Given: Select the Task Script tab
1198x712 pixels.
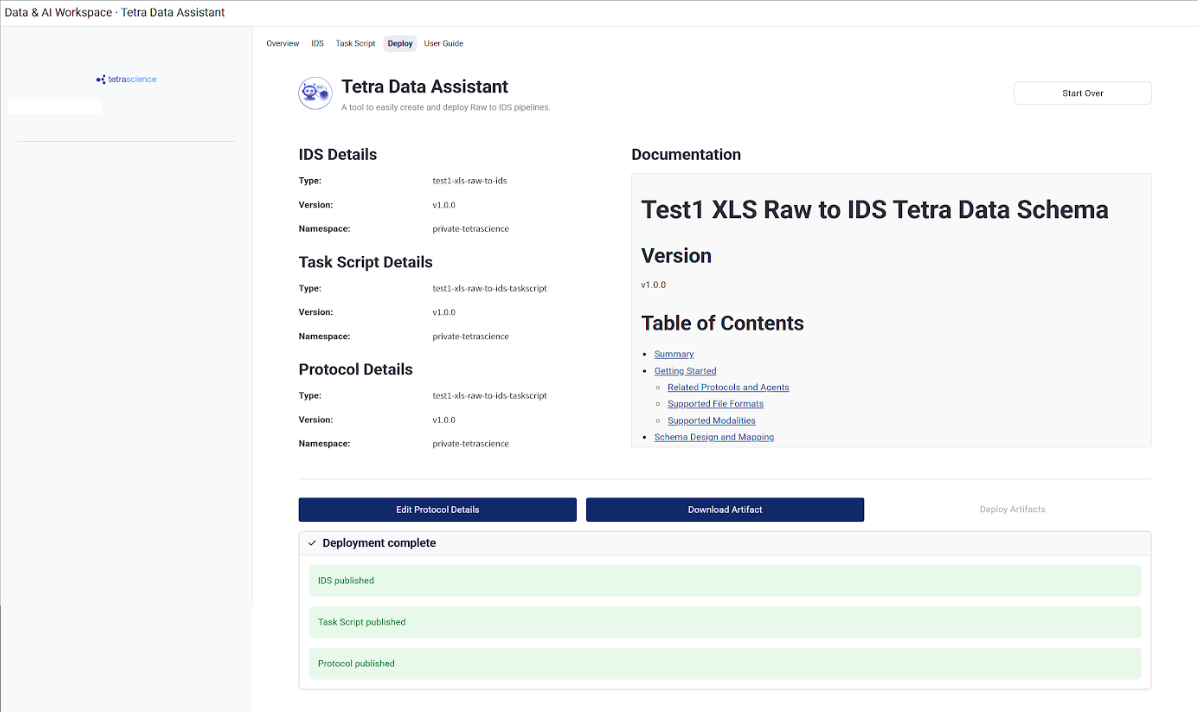Looking at the screenshot, I should 354,43.
